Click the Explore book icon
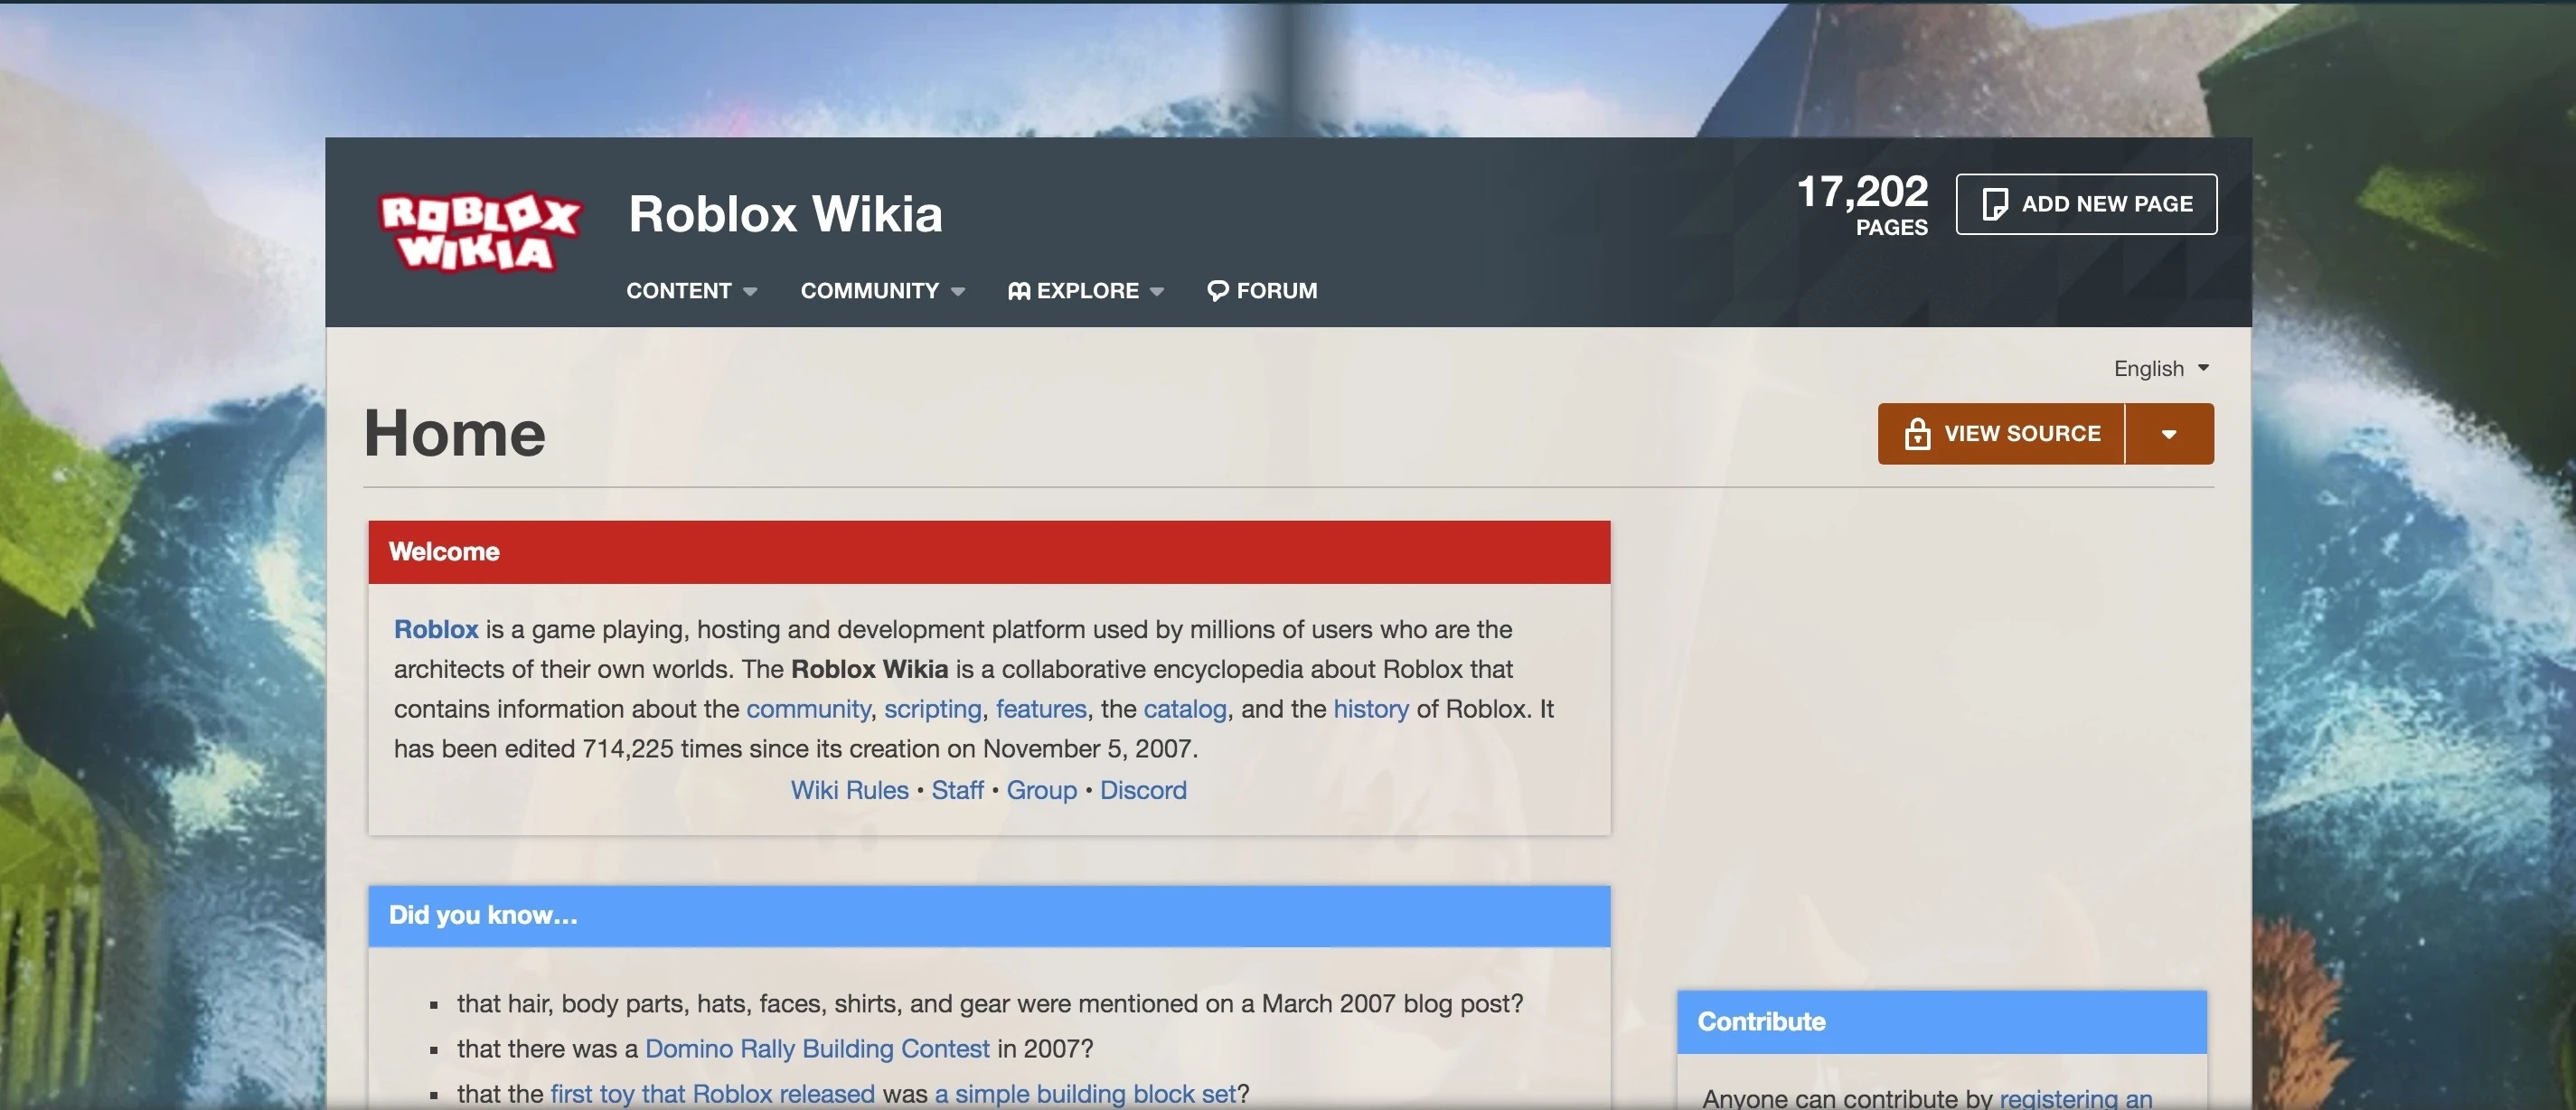Image resolution: width=2576 pixels, height=1110 pixels. pos(1018,291)
